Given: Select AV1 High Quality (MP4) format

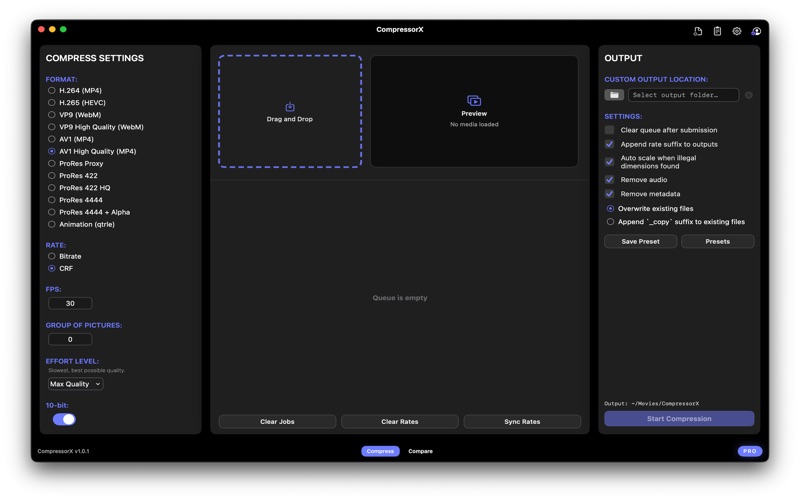Looking at the screenshot, I should tap(92, 152).
